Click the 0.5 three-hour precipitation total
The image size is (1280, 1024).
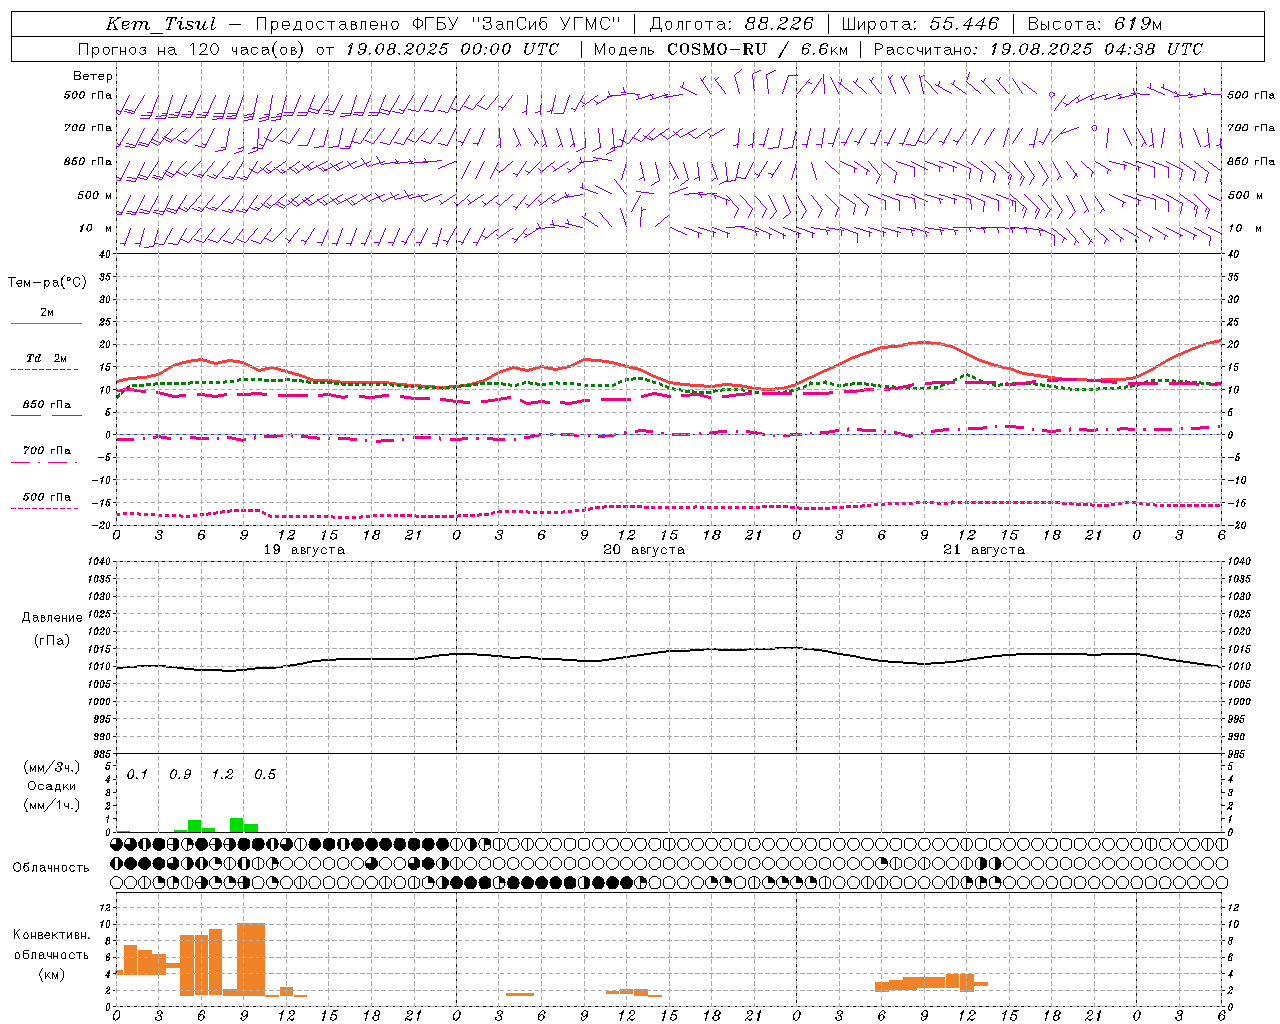tap(265, 775)
